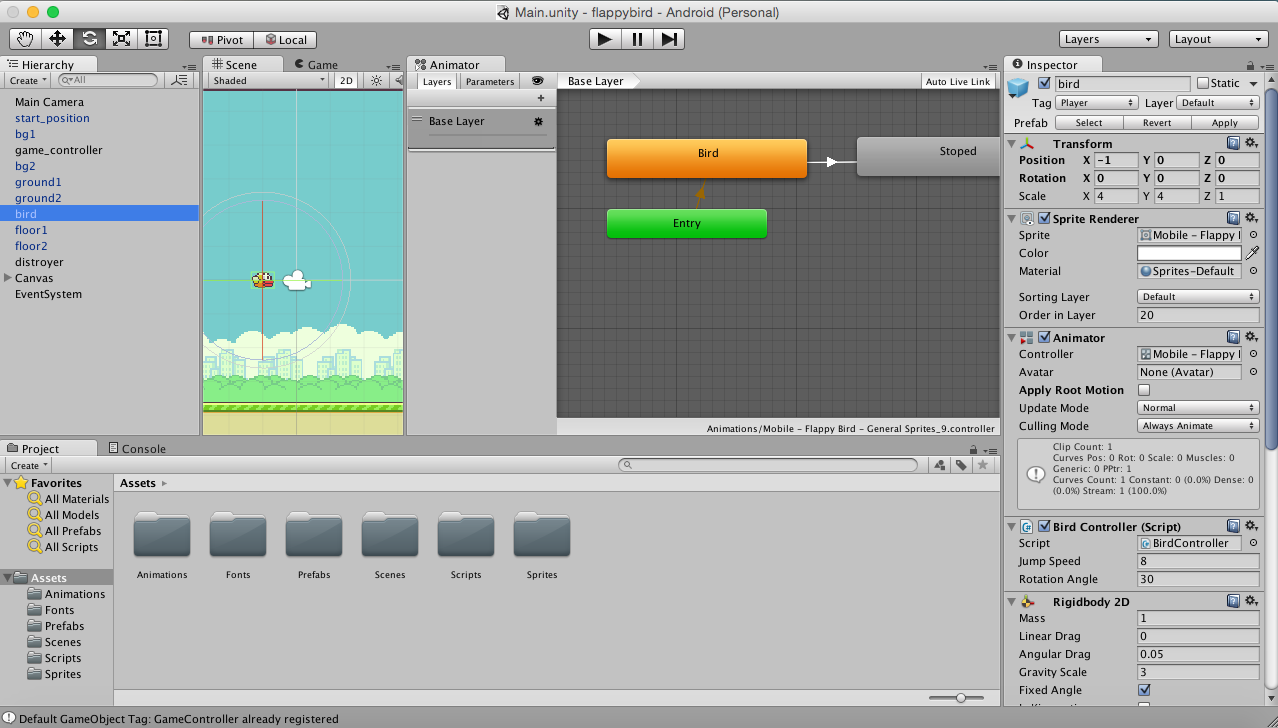Search by label in Project
This screenshot has height=728, width=1278.
960,465
